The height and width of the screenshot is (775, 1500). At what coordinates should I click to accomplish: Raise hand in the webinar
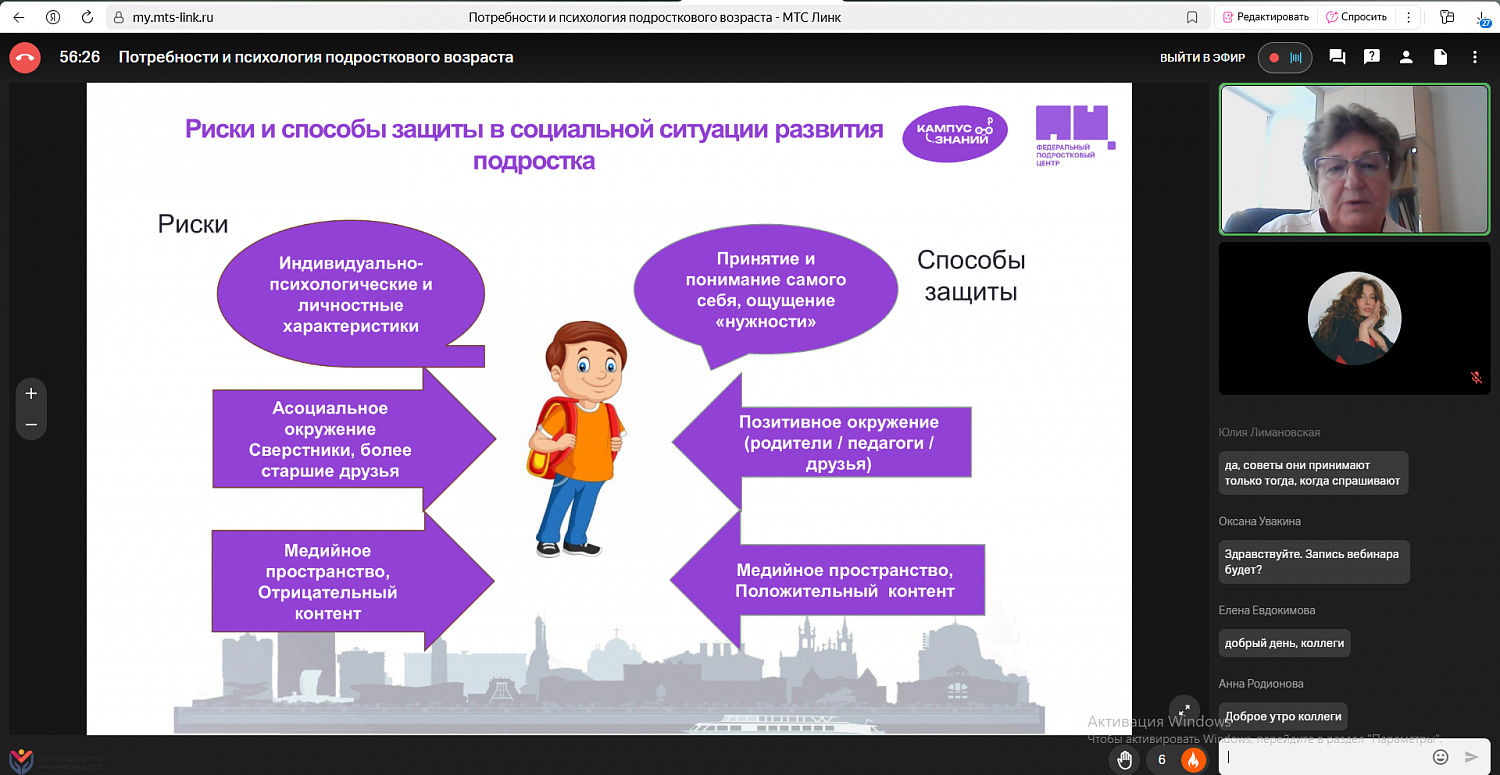(x=1125, y=759)
